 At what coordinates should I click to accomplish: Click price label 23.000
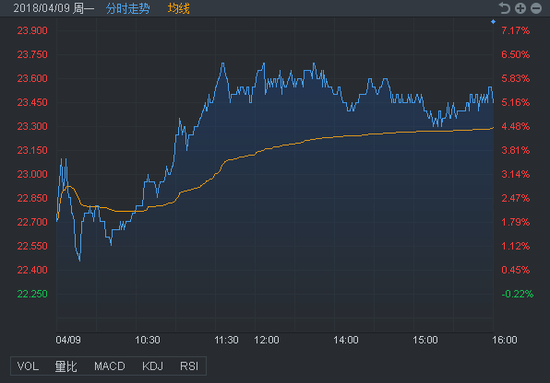pyautogui.click(x=32, y=174)
